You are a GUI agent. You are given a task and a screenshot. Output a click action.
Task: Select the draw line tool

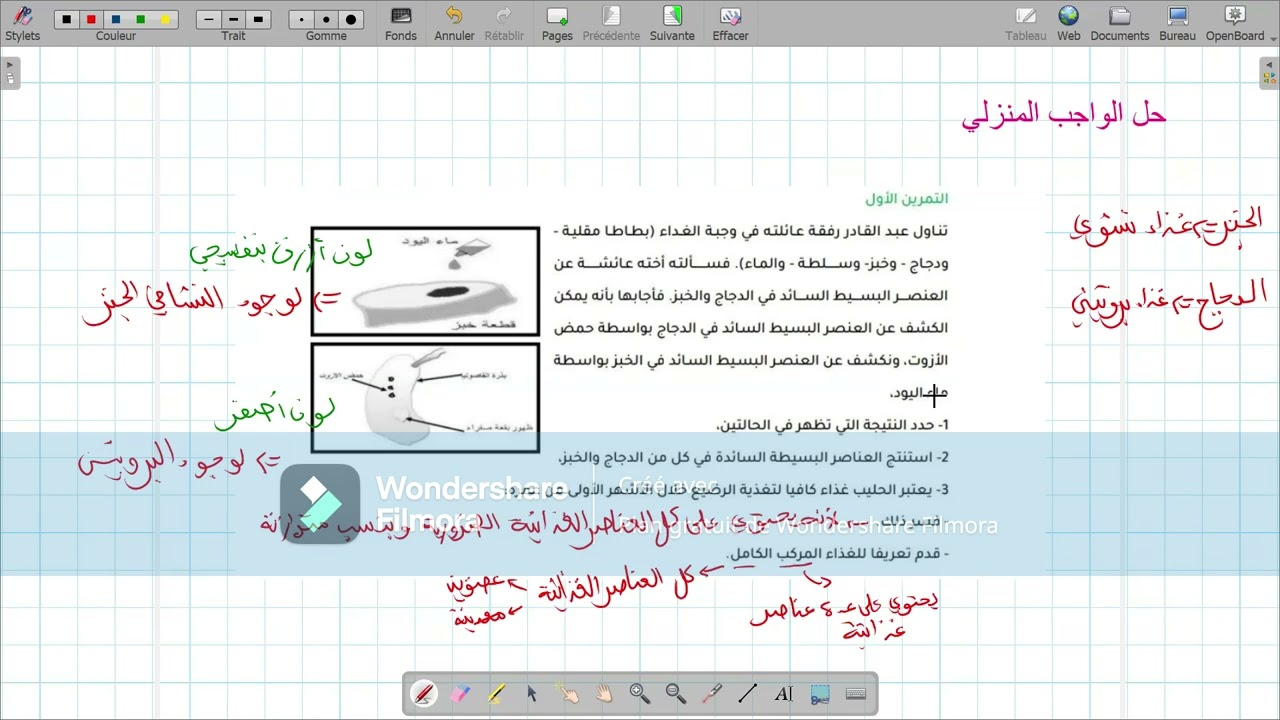tap(748, 693)
